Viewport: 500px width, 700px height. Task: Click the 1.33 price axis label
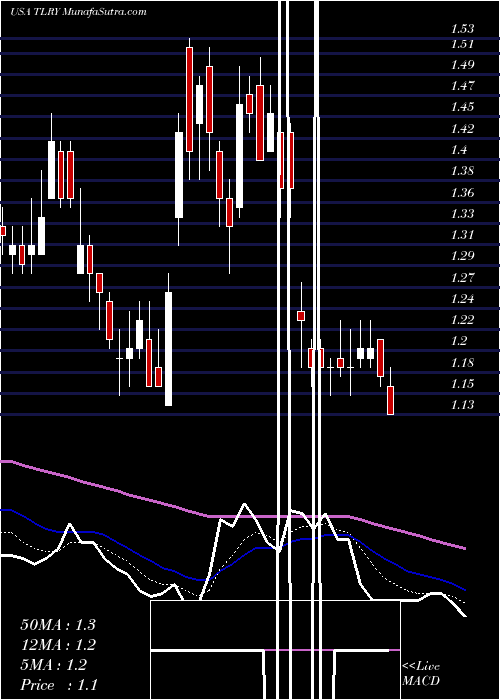click(462, 213)
